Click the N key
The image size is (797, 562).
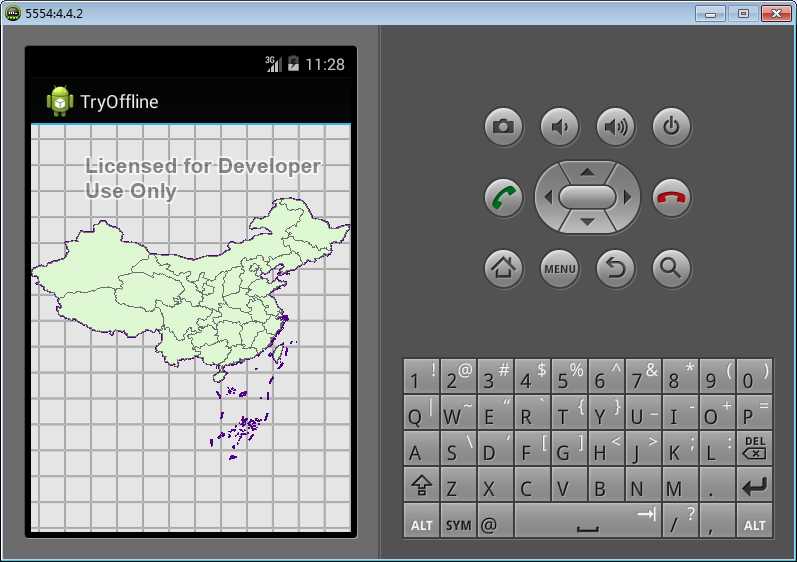tap(643, 484)
